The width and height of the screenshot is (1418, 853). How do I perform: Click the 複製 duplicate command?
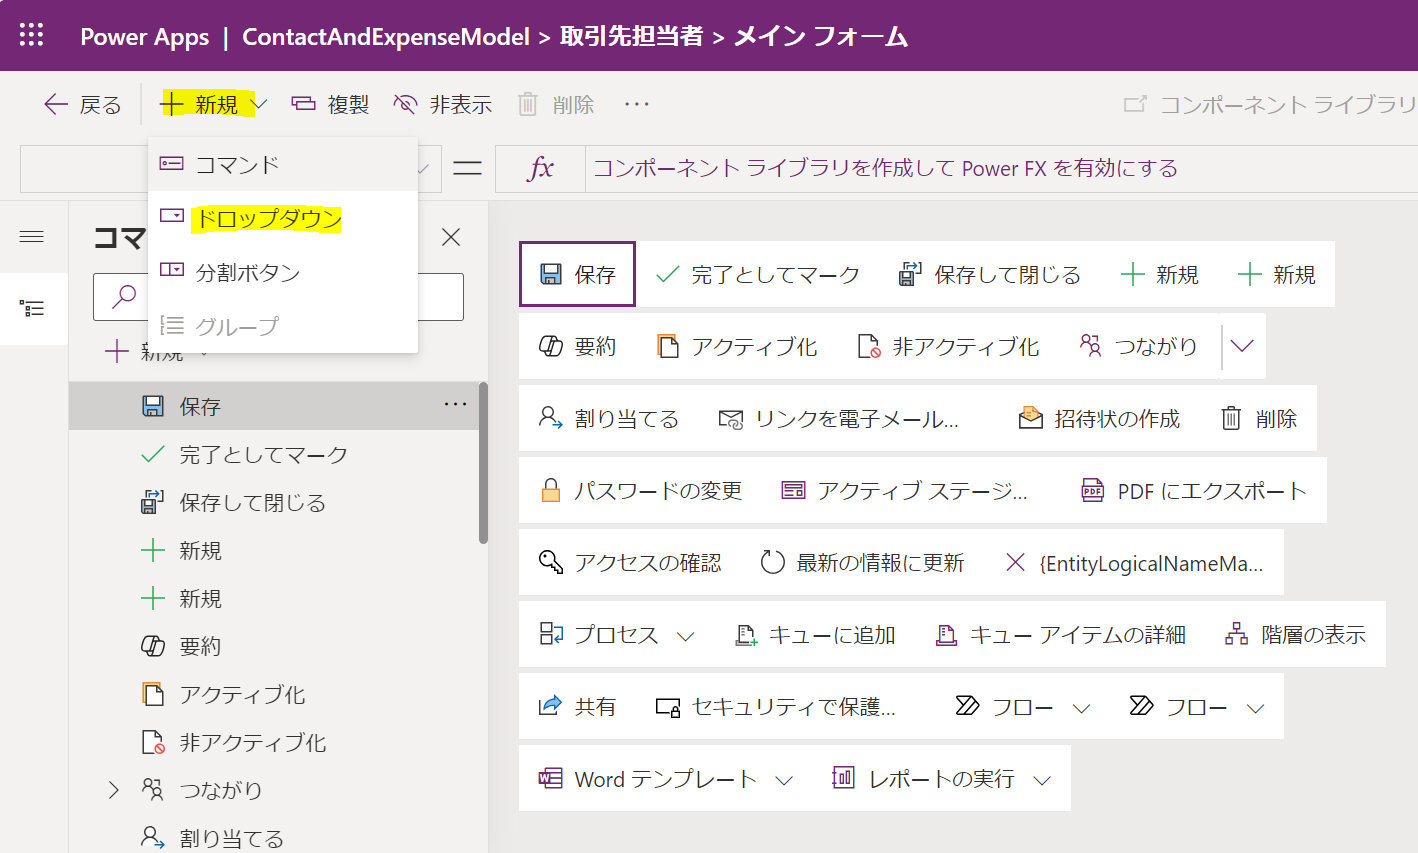(331, 104)
